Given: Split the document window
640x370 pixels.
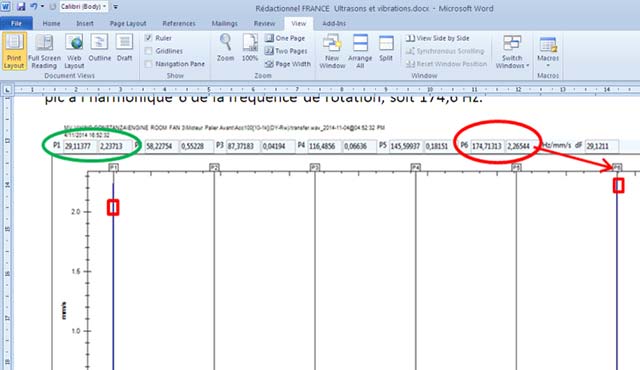Looking at the screenshot, I should [386, 48].
